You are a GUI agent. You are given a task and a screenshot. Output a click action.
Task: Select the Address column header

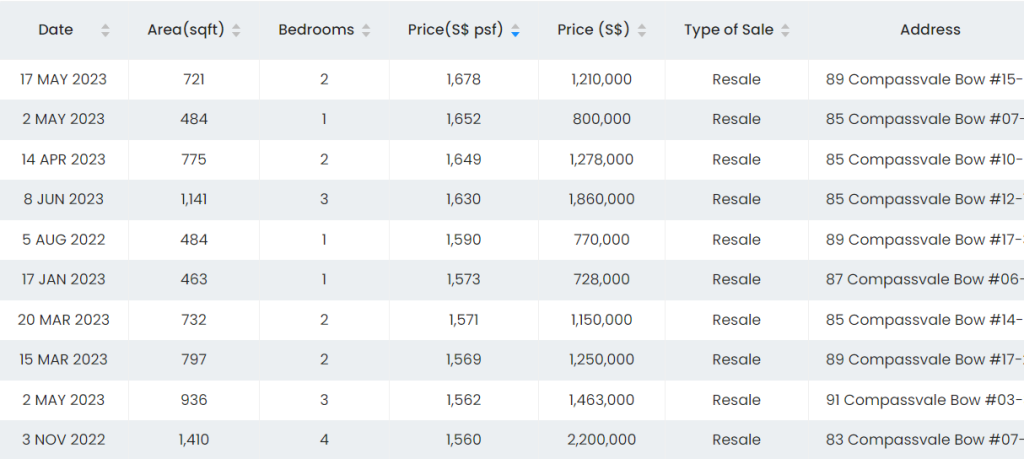930,30
